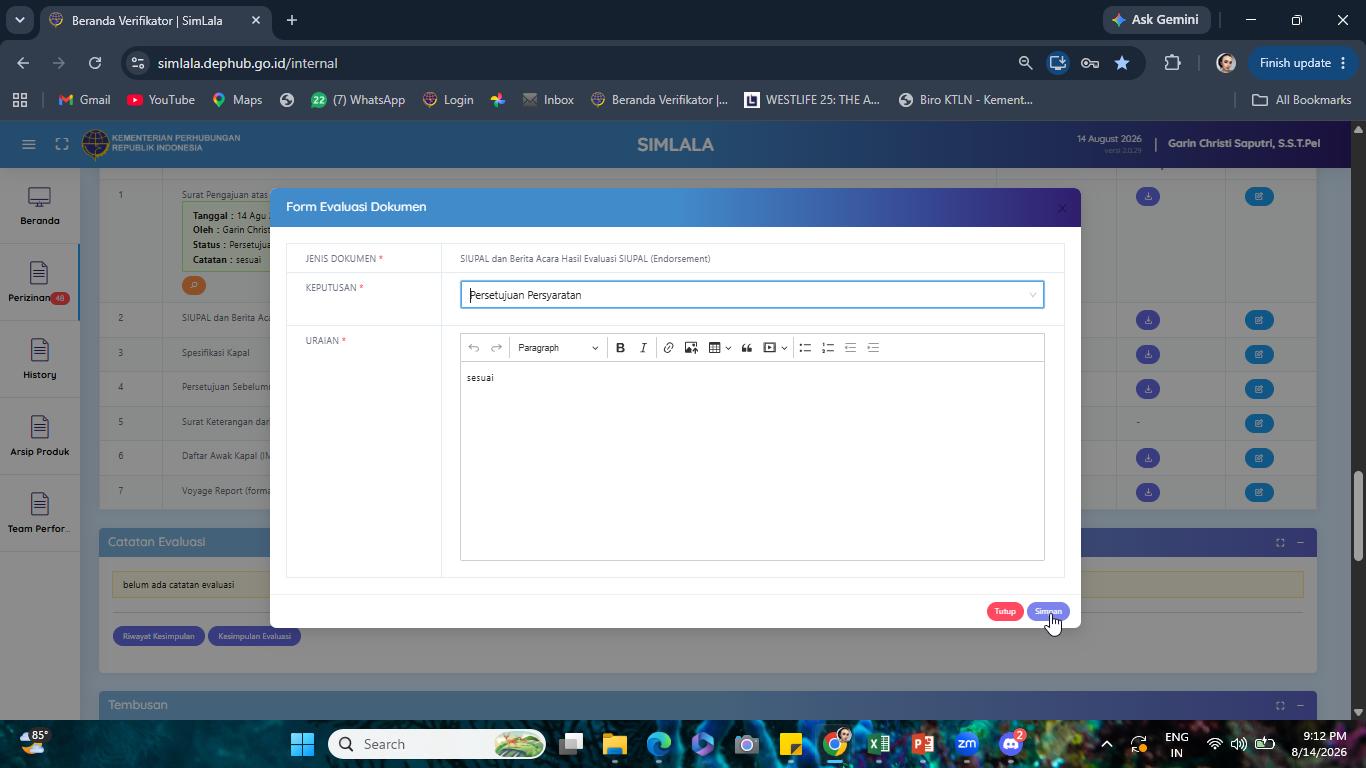Click inside the Uraian text area
This screenshot has height=768, width=1366.
pos(752,460)
